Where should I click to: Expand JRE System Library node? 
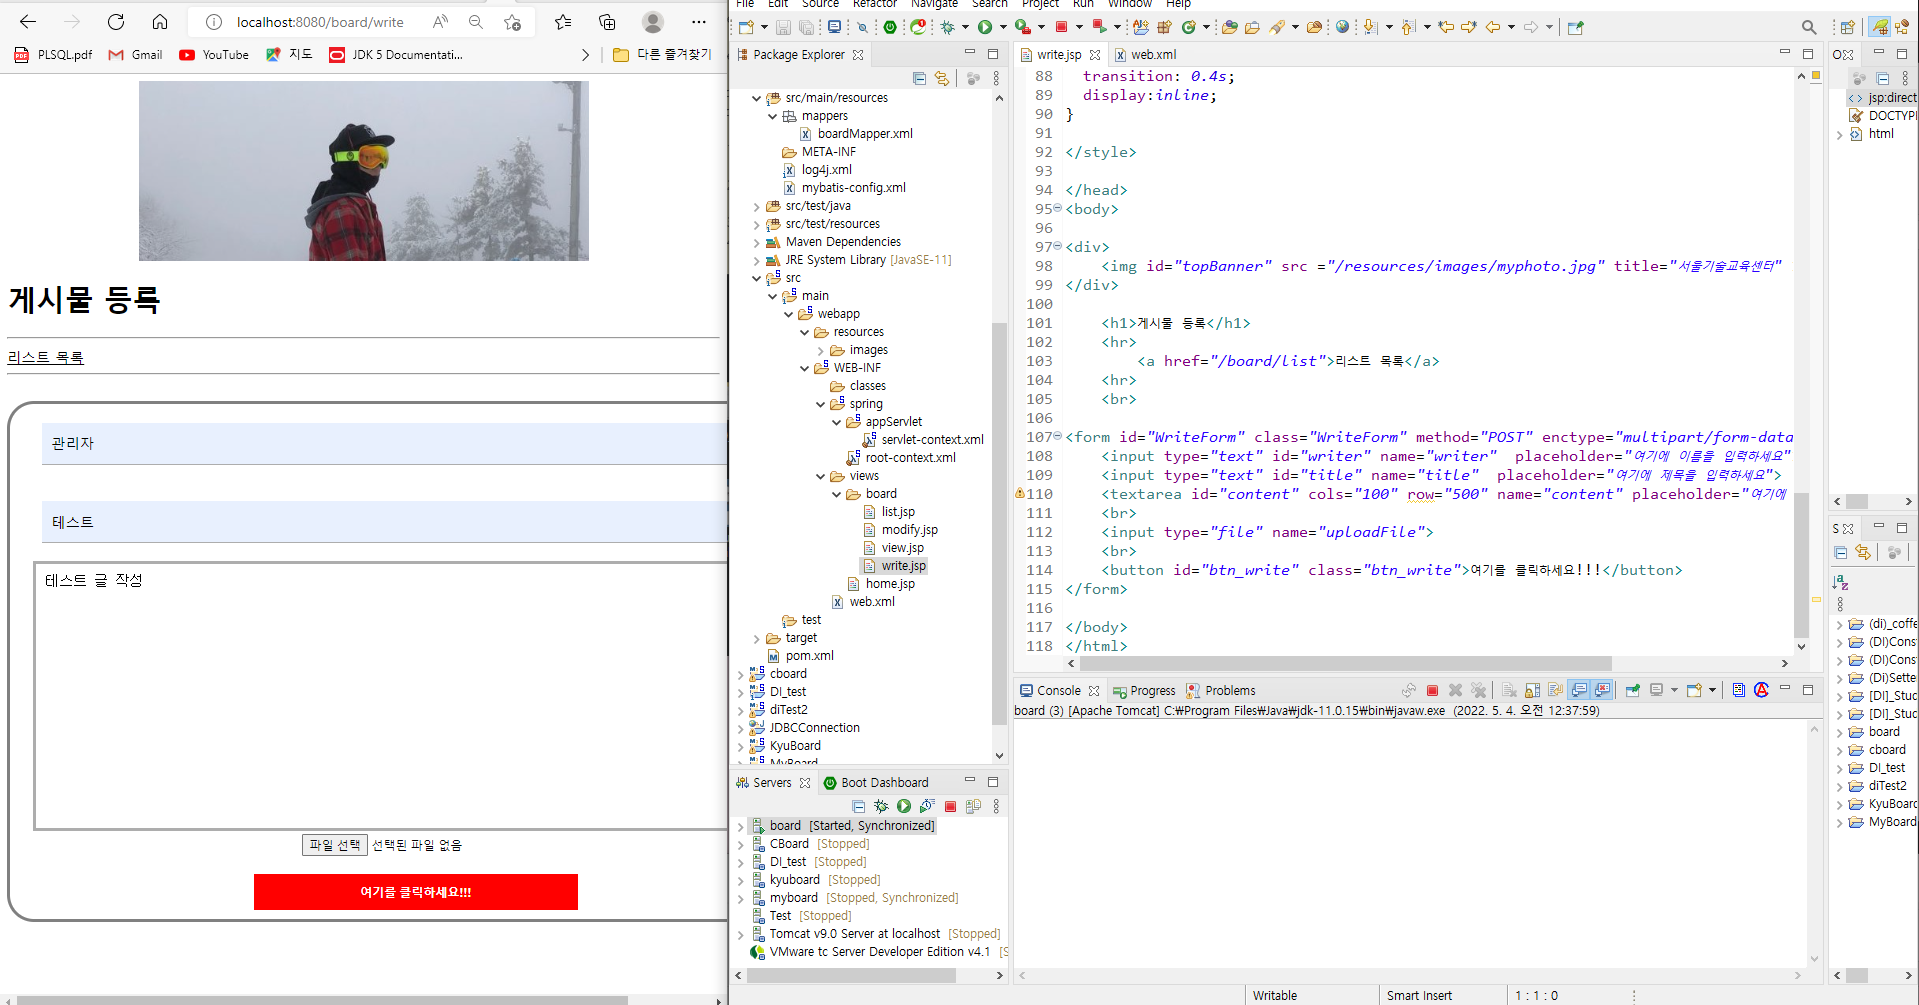click(x=757, y=260)
